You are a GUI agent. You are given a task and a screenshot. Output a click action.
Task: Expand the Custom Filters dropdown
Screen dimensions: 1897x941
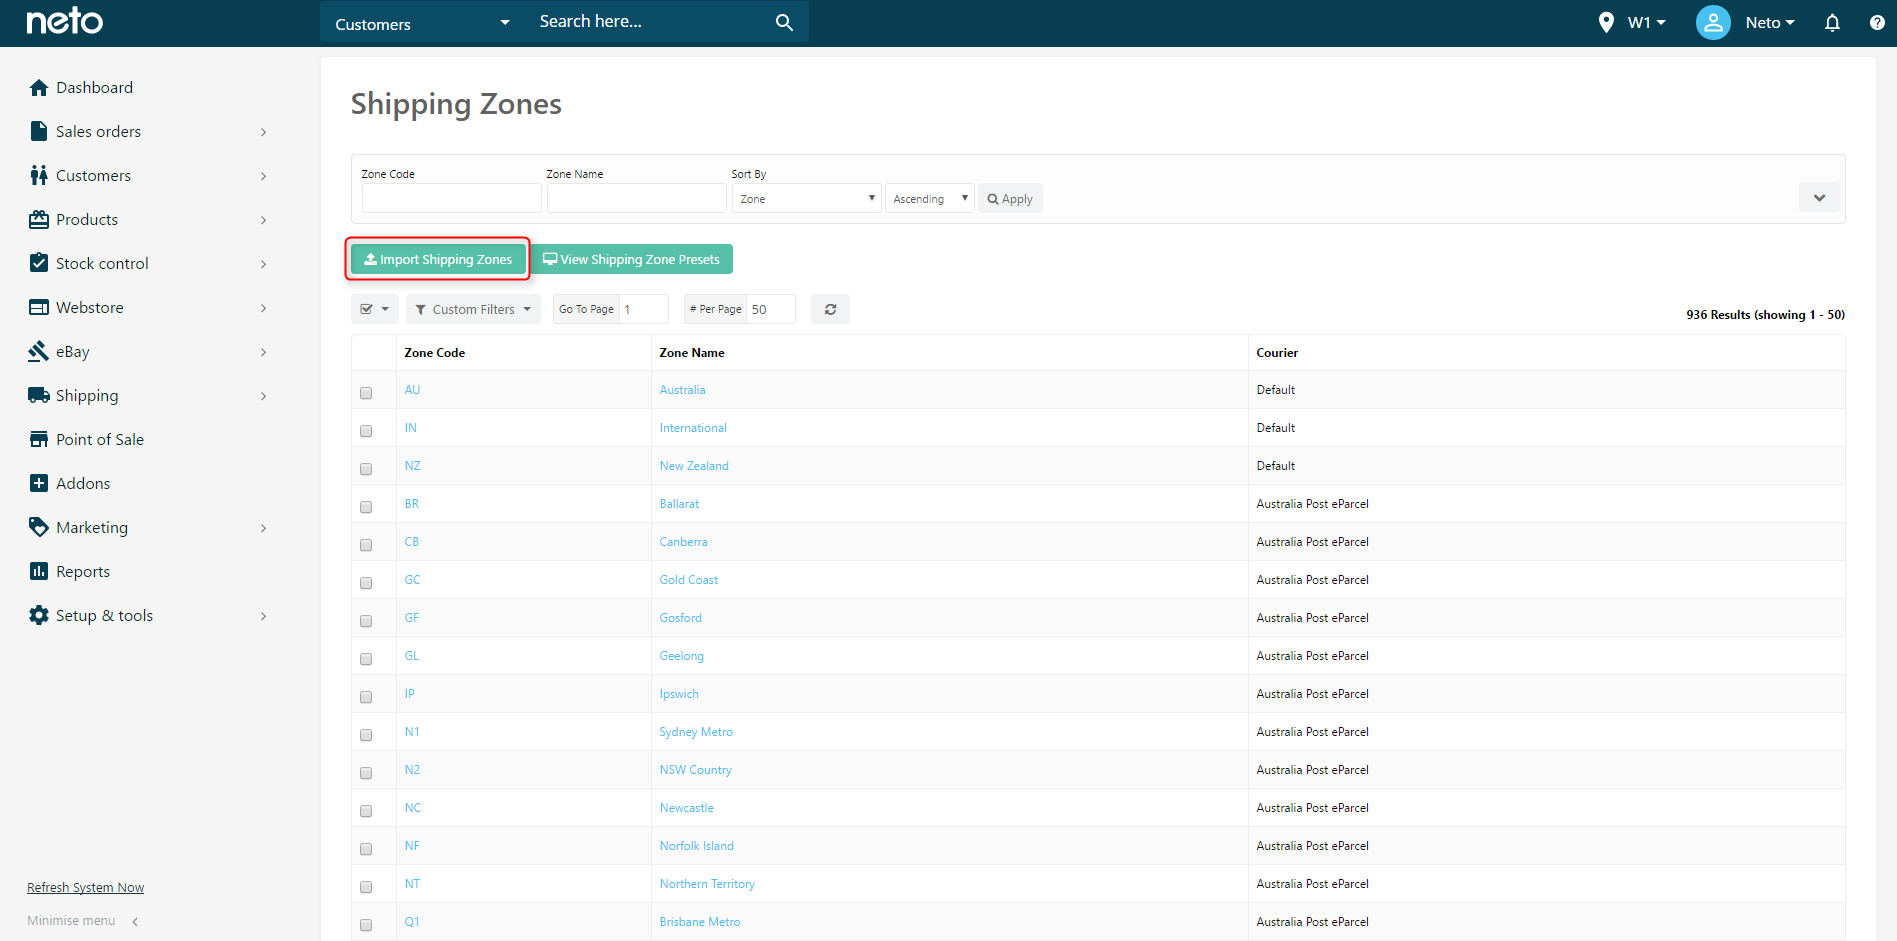tap(473, 309)
